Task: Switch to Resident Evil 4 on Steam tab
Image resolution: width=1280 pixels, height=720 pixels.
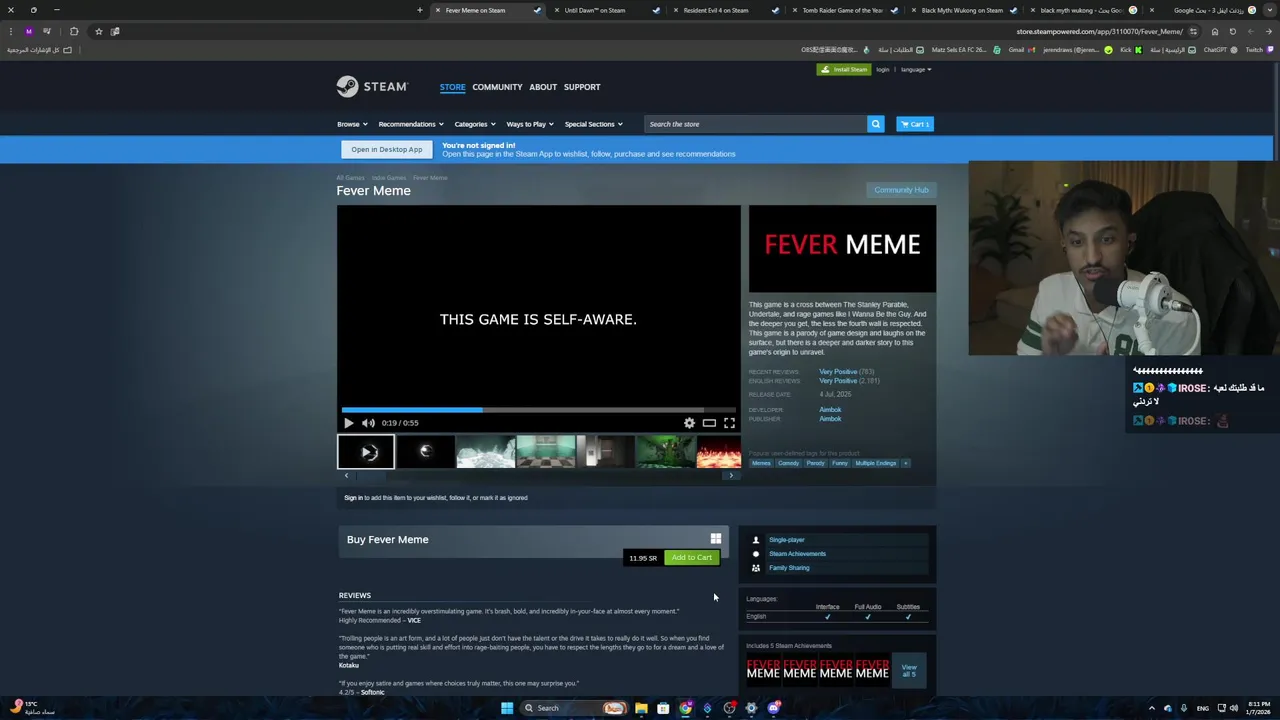Action: click(x=716, y=10)
